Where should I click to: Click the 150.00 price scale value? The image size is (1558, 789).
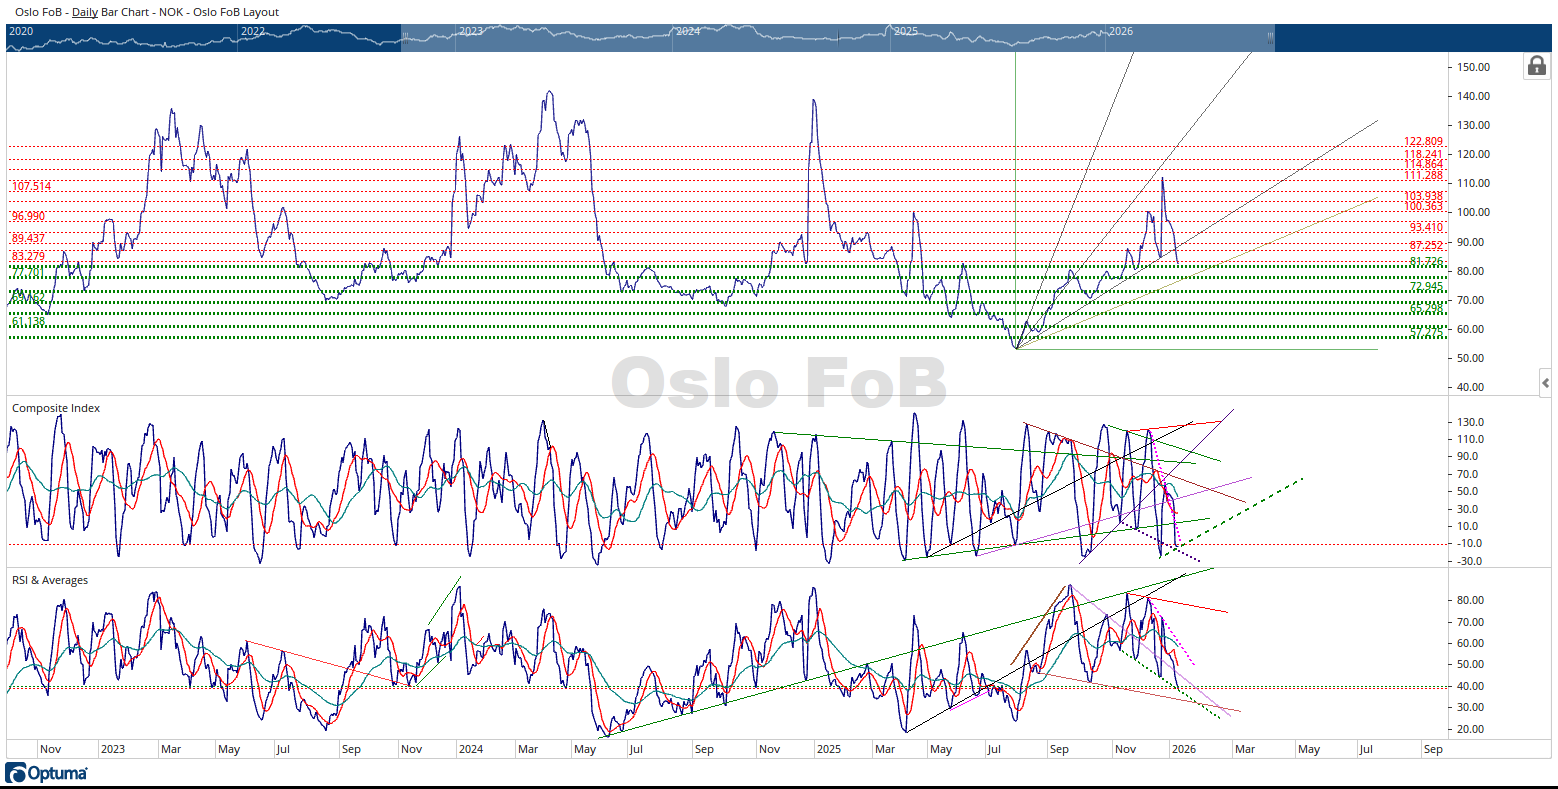[1473, 67]
